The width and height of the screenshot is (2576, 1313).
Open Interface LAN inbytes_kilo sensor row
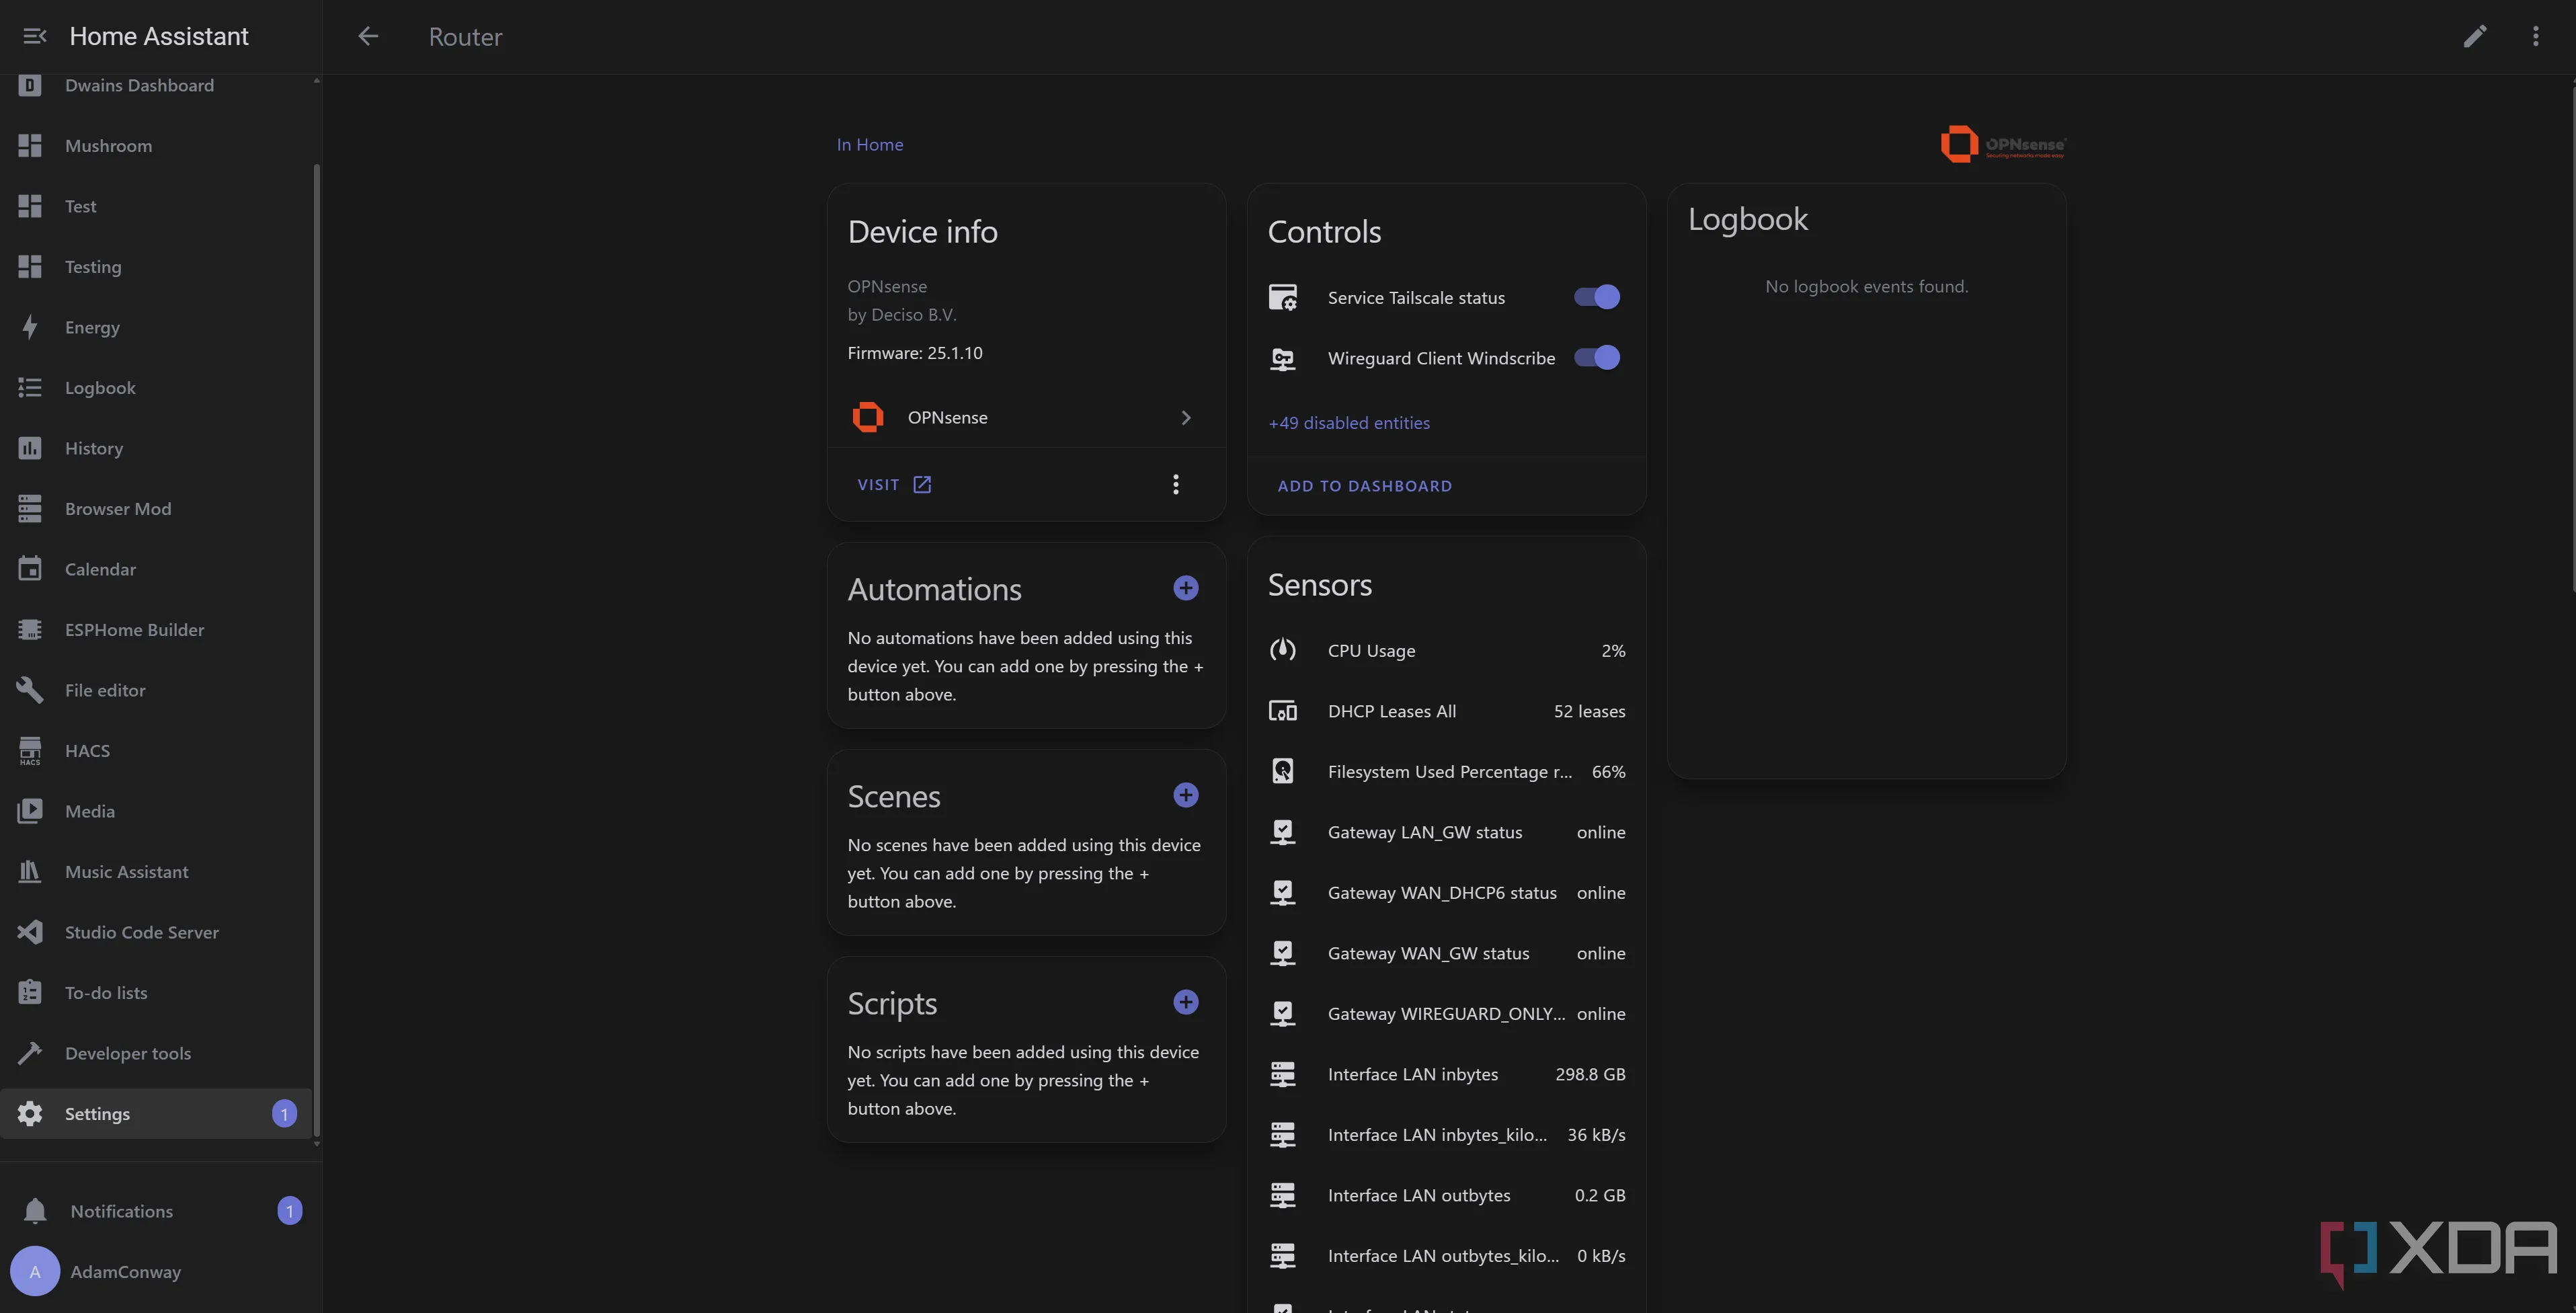point(1446,1135)
